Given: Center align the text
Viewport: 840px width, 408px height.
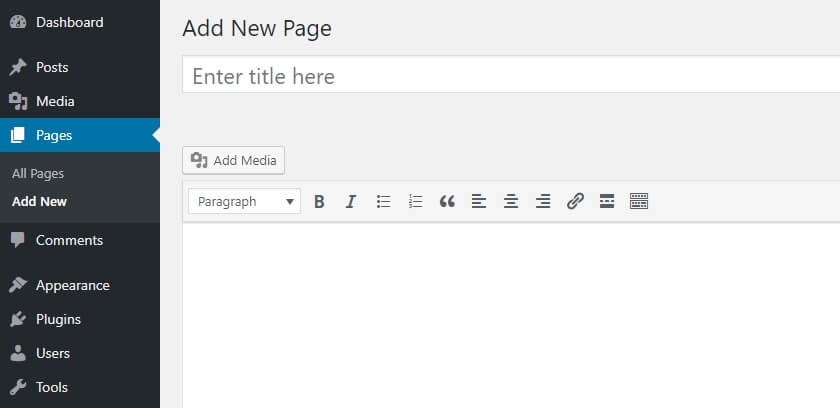Looking at the screenshot, I should coord(511,201).
